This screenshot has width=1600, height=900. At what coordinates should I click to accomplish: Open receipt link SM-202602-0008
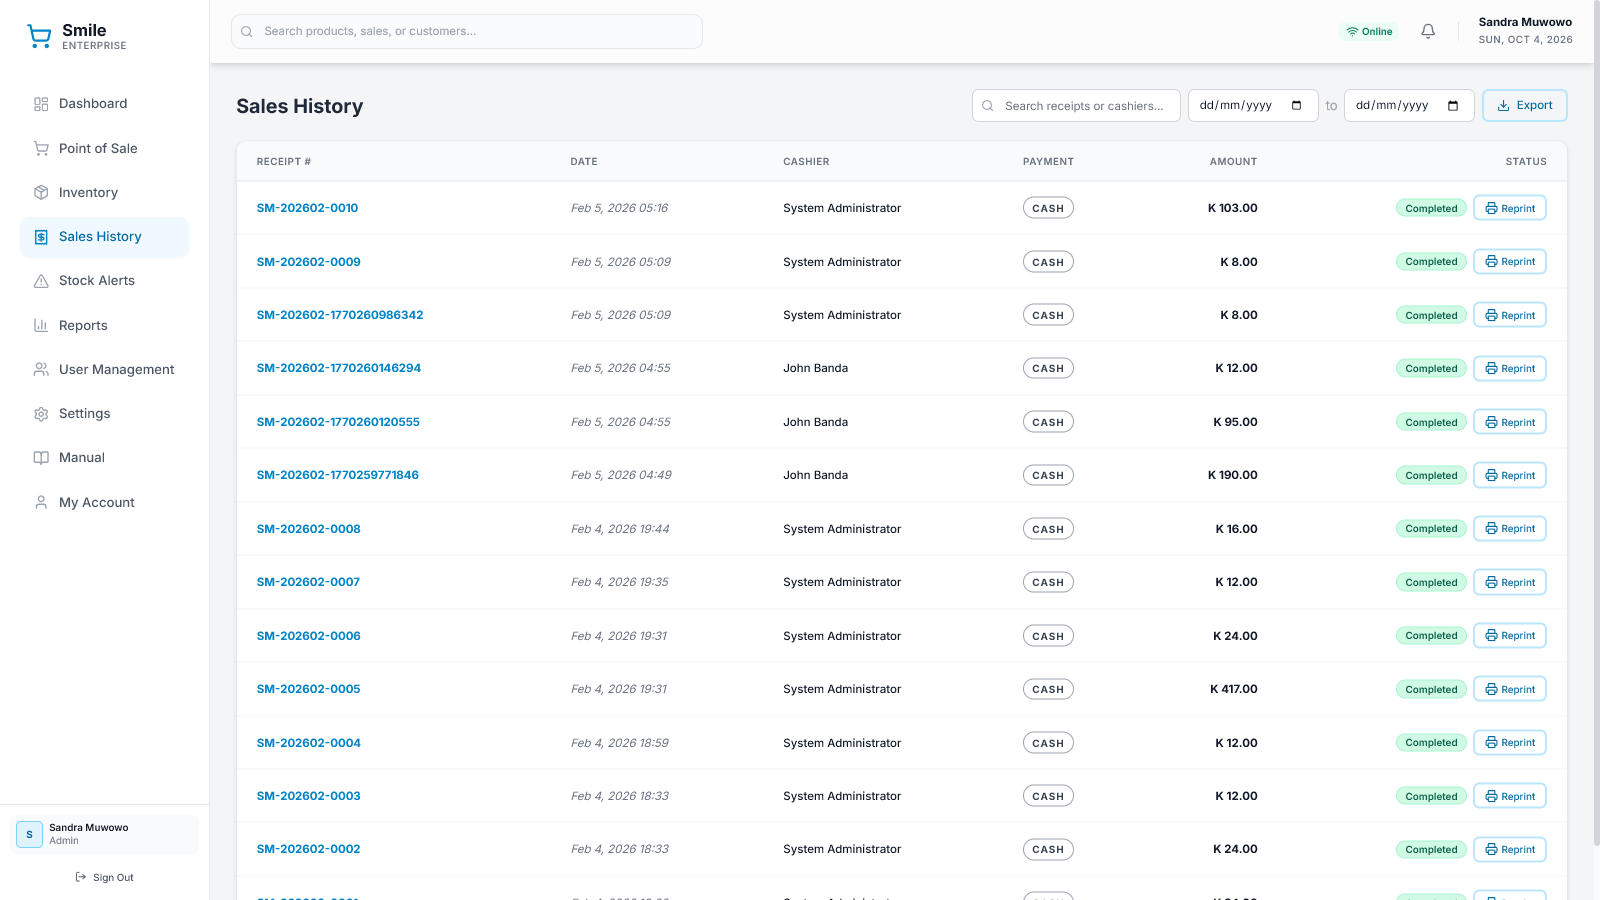[x=308, y=529]
